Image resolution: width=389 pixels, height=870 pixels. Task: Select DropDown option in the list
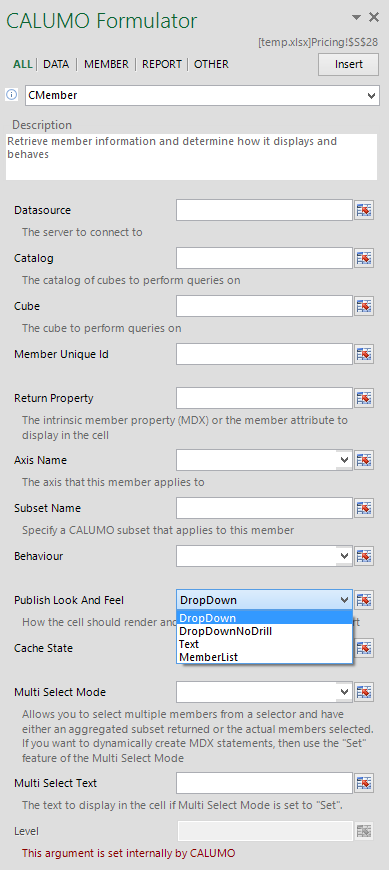pos(264,618)
